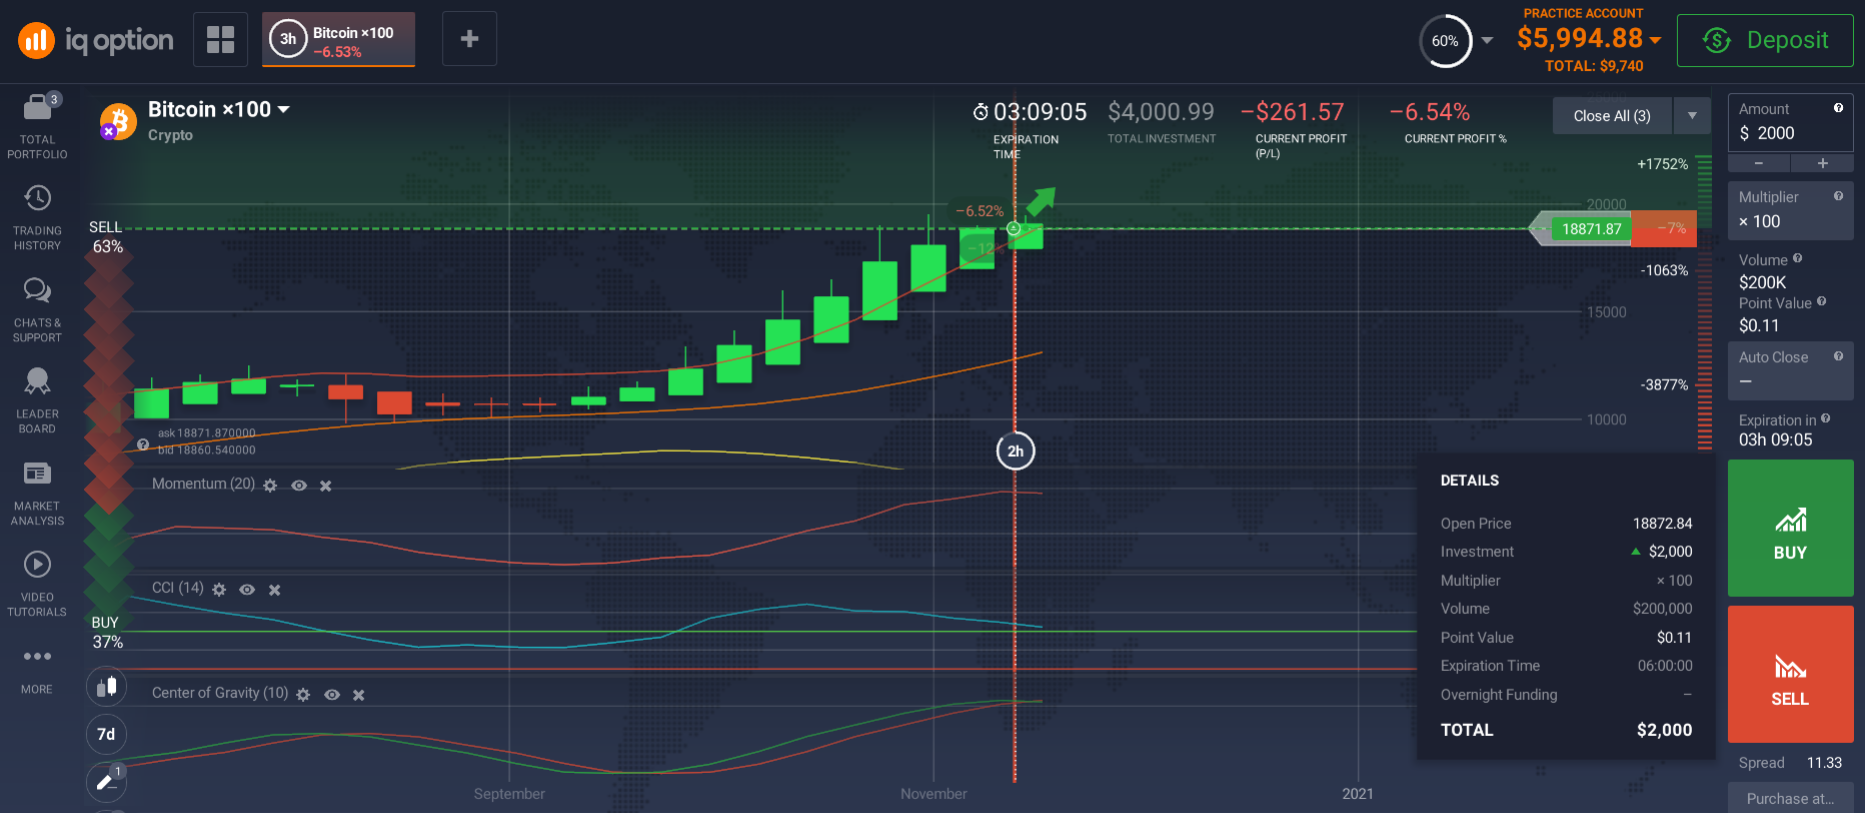The image size is (1865, 813).
Task: Expand the 60% indicator dropdown arrow
Action: point(1487,41)
